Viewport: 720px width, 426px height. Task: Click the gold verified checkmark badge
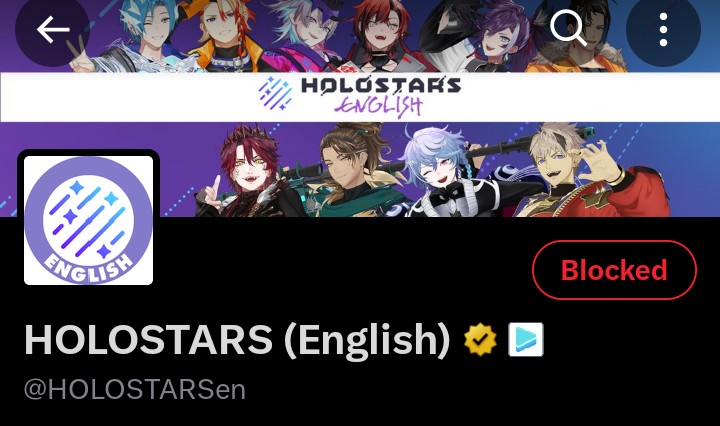pos(480,340)
